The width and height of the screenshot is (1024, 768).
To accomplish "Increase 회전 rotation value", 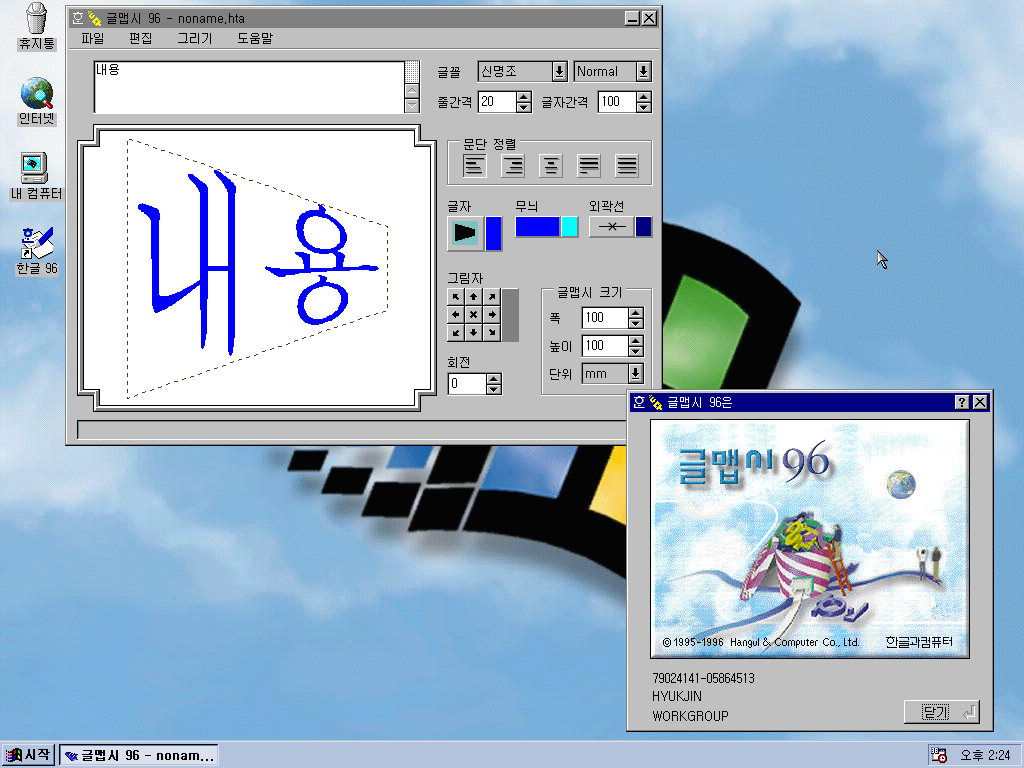I will click(x=494, y=379).
